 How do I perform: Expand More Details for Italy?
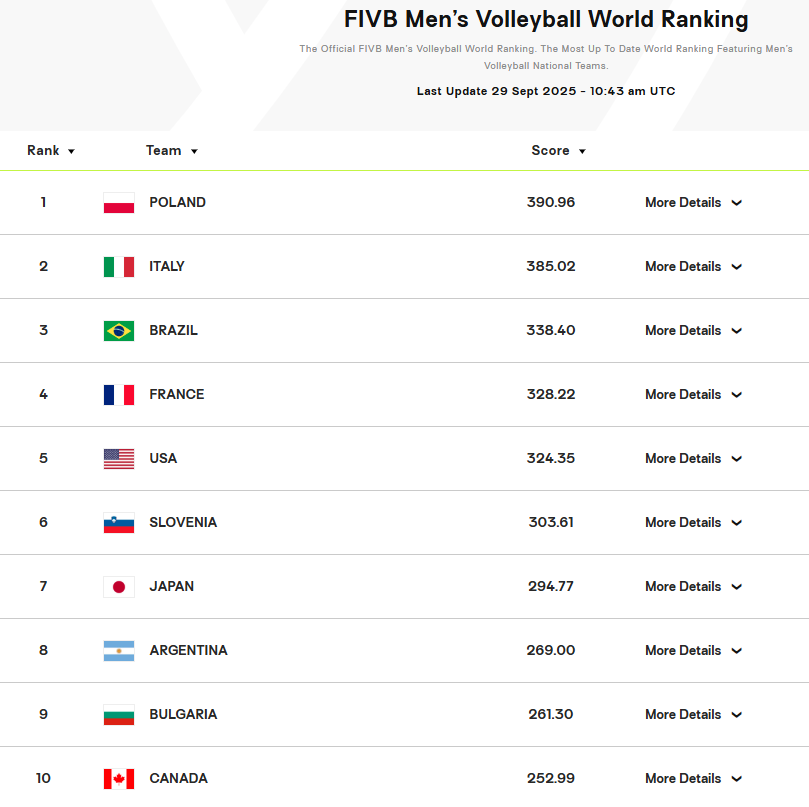(693, 267)
